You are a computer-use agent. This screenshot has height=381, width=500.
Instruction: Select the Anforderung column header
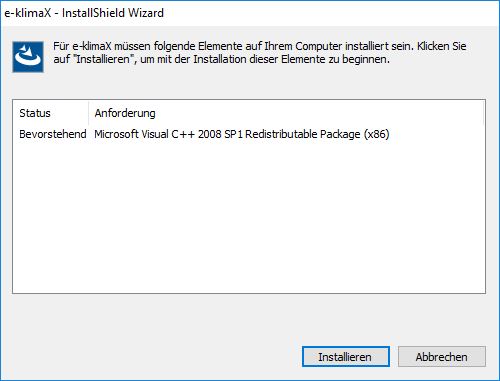pos(125,113)
